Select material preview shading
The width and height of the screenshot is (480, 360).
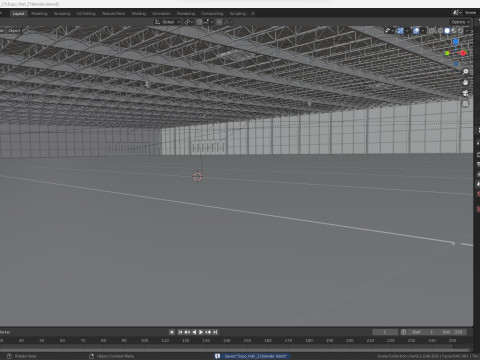[454, 31]
